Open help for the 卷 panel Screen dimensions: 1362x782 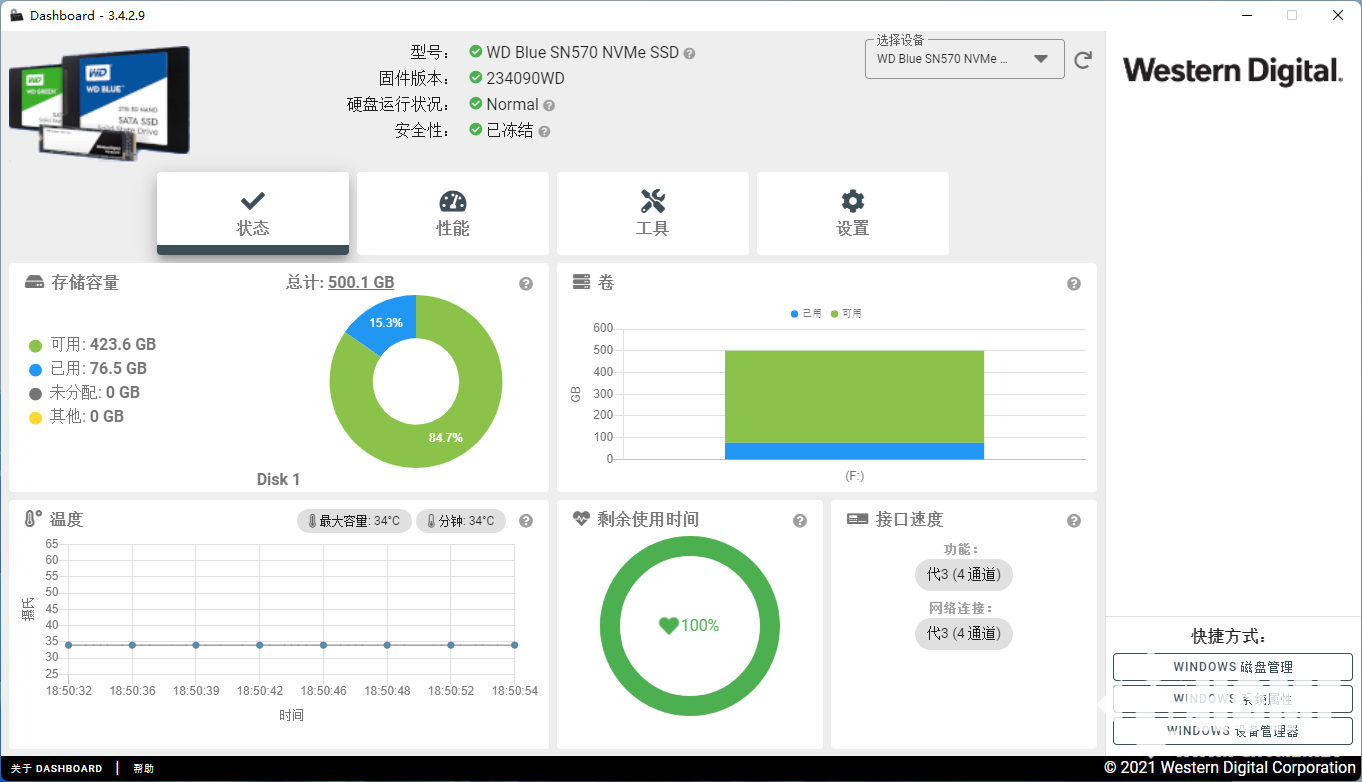pos(1074,284)
